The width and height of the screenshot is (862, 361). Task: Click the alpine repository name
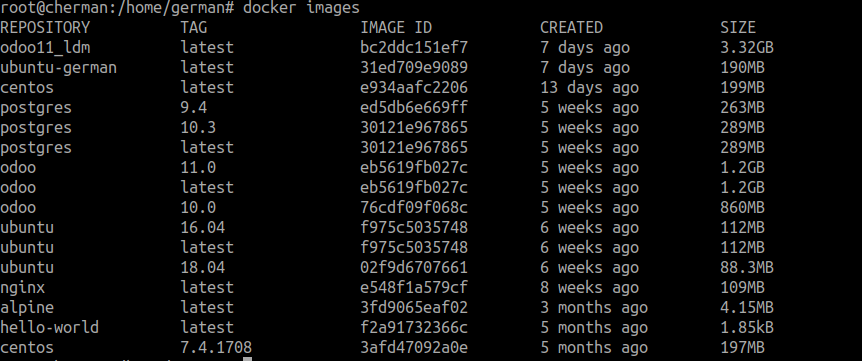point(27,308)
